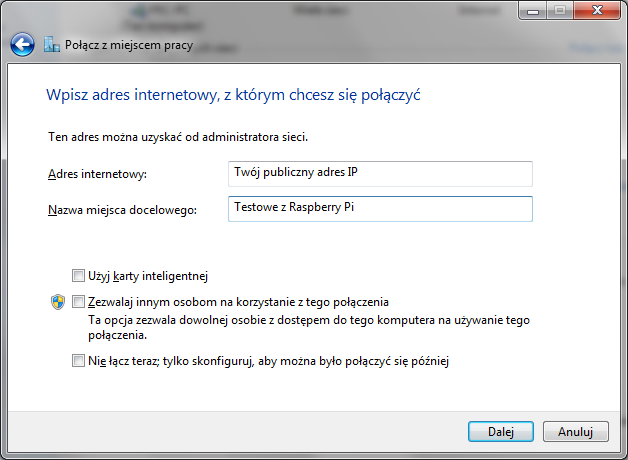Image resolution: width=628 pixels, height=460 pixels.
Task: Click the Adres internetowy label
Action: (x=98, y=174)
